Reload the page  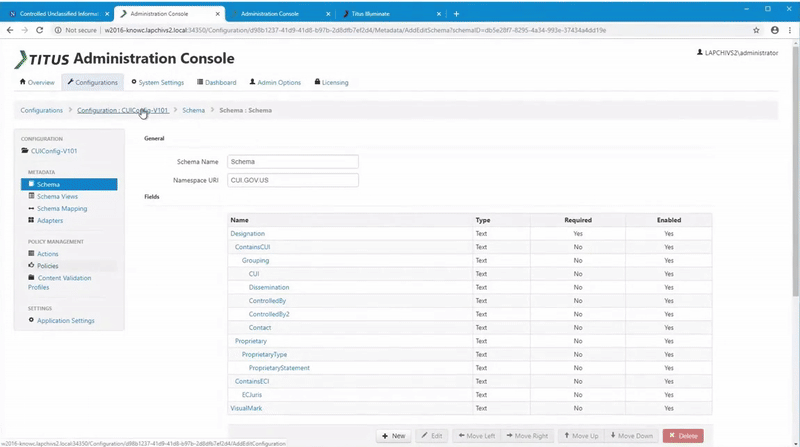(x=39, y=30)
